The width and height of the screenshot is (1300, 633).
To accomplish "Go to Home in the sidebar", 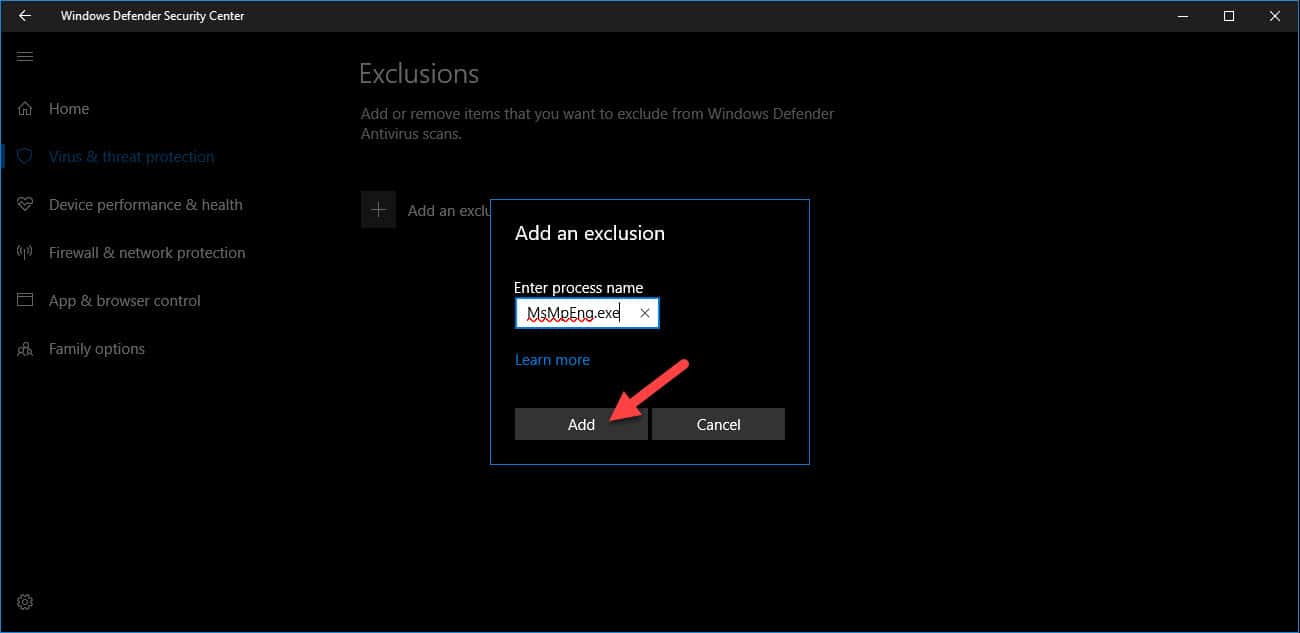I will pos(69,109).
